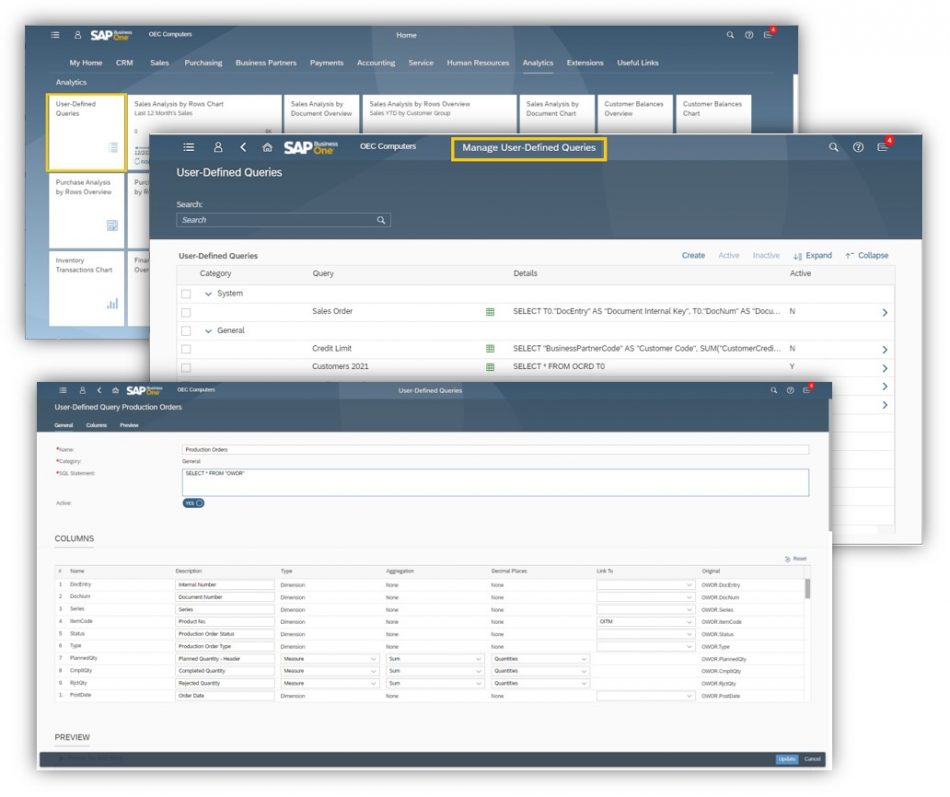Go back from the Production Orders query window
The width and height of the screenshot is (950, 797).
pyautogui.click(x=99, y=390)
